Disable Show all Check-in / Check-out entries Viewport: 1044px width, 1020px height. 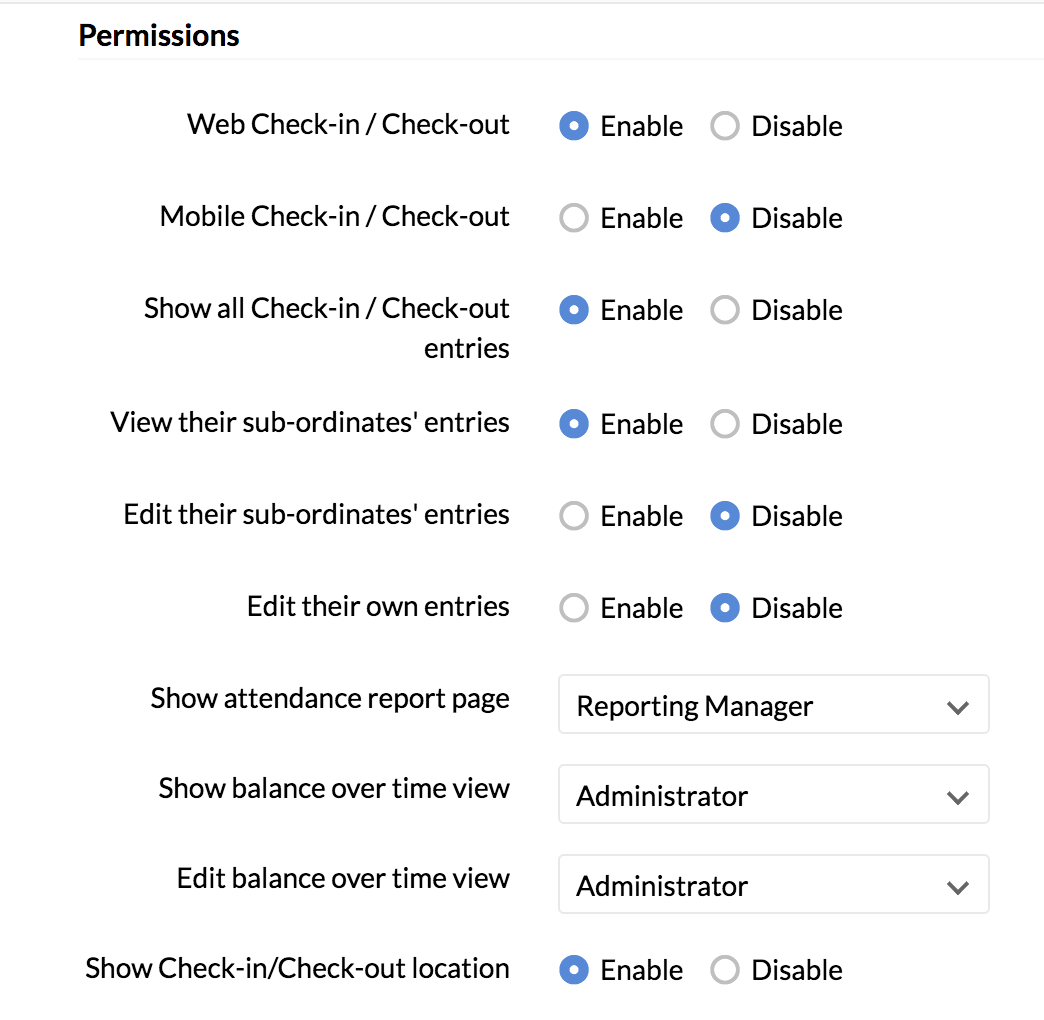(725, 310)
